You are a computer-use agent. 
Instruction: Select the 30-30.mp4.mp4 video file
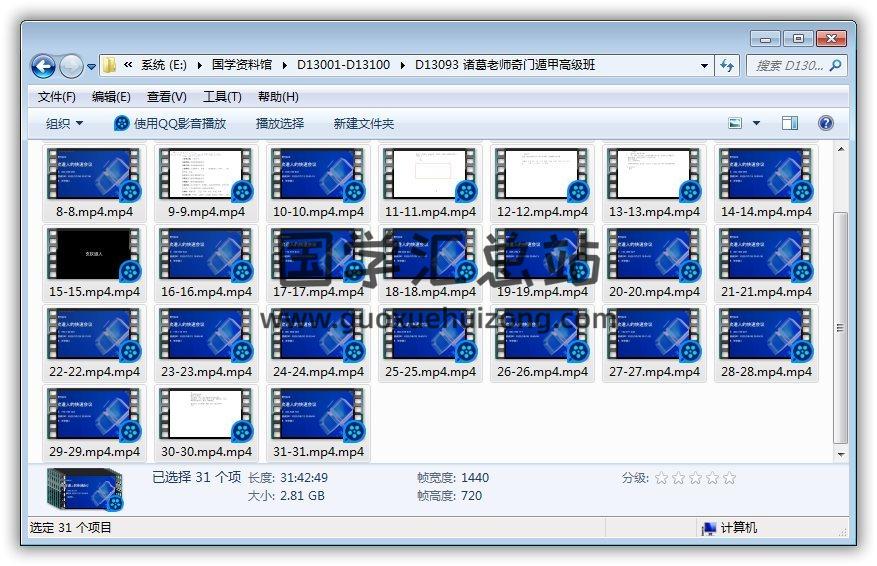[206, 423]
